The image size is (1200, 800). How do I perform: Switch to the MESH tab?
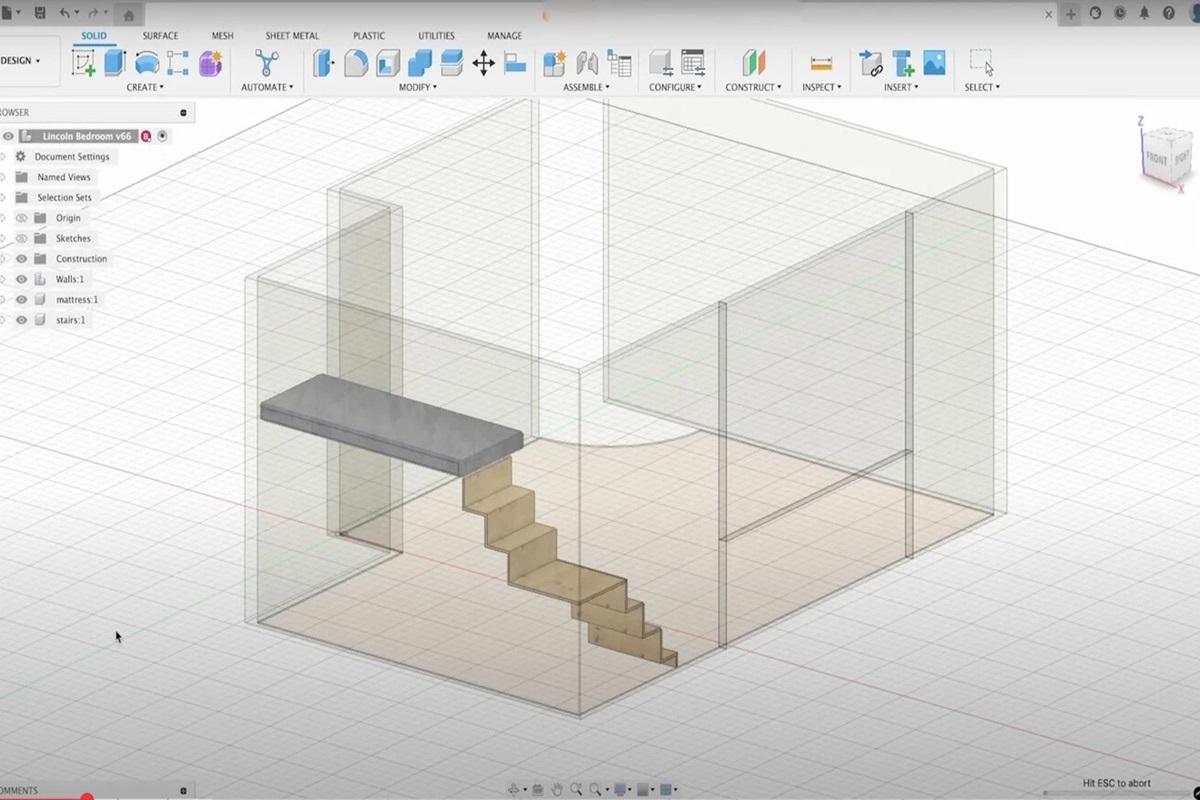click(x=222, y=36)
